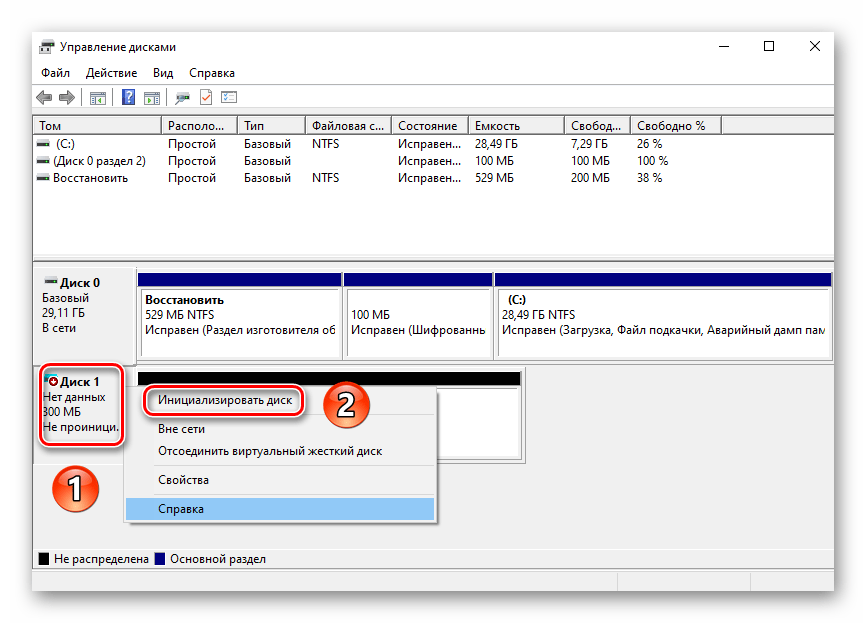Click the Back arrow toolbar icon

pos(44,98)
